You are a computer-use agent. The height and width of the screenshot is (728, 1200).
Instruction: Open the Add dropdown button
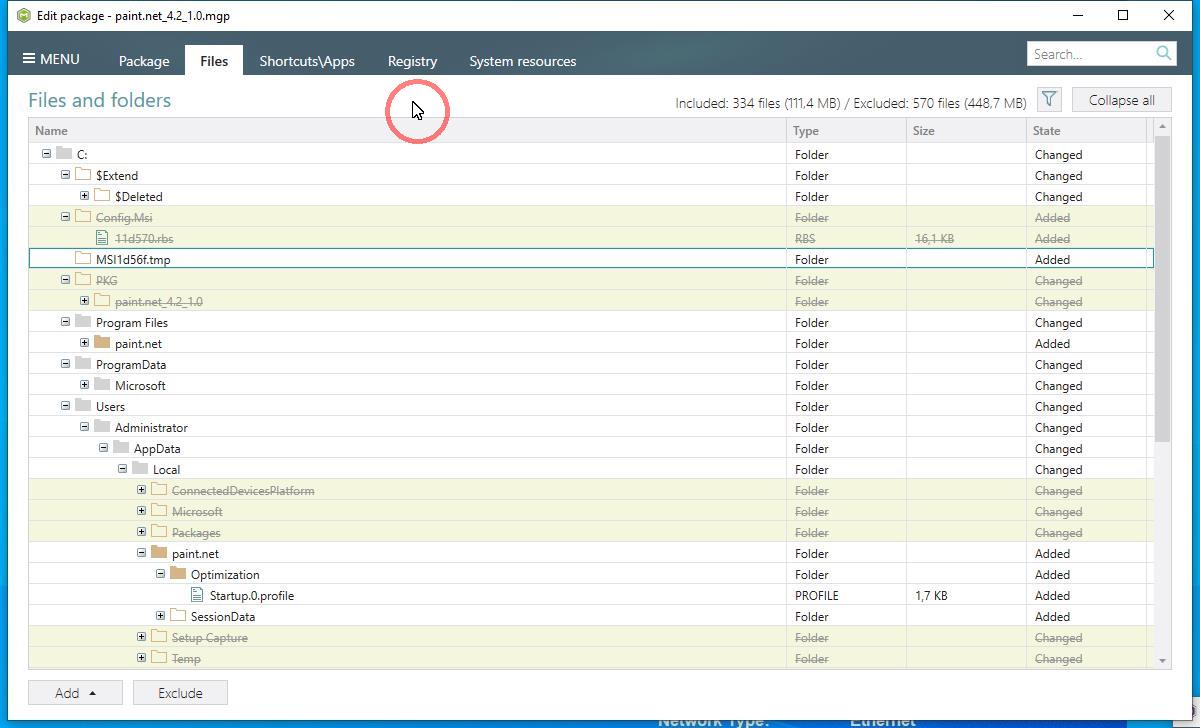[x=75, y=693]
